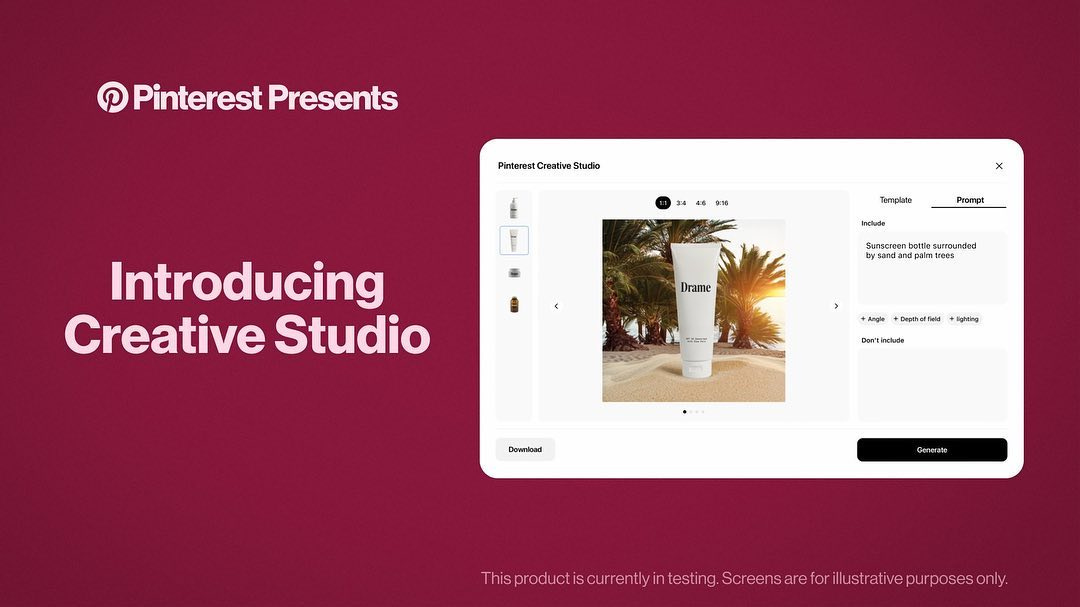Choose the 1:1 aspect ratio
Image resolution: width=1080 pixels, height=607 pixels.
663,203
